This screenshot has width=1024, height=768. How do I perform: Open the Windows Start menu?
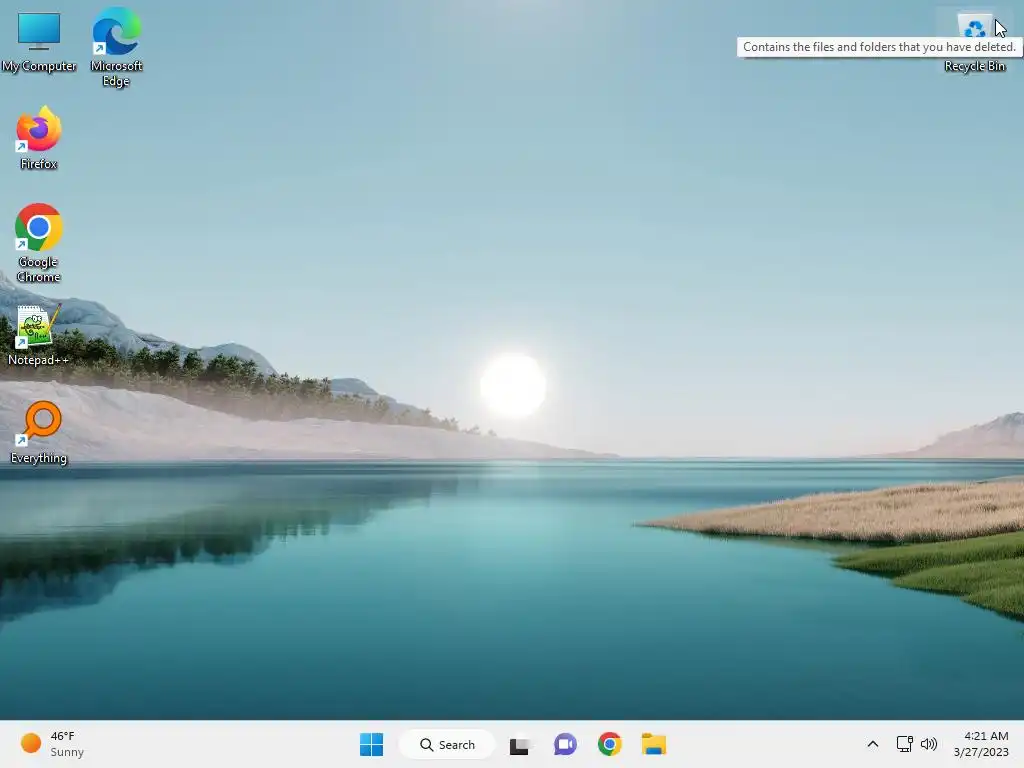pos(372,744)
